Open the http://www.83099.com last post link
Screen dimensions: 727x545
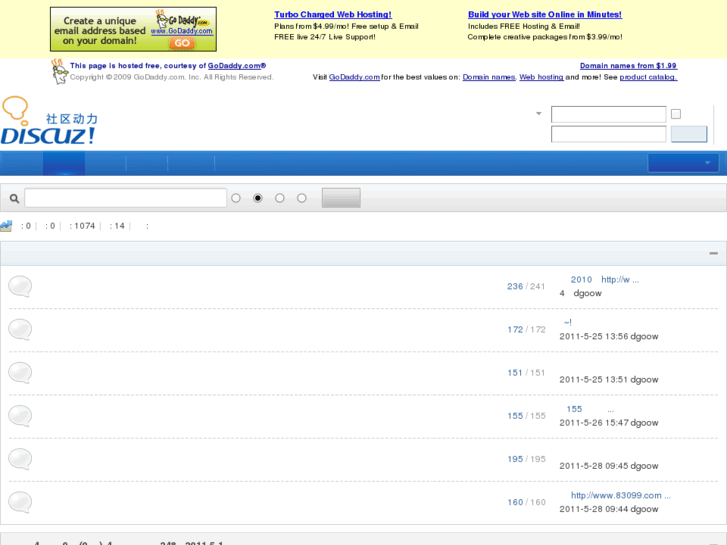pos(620,495)
